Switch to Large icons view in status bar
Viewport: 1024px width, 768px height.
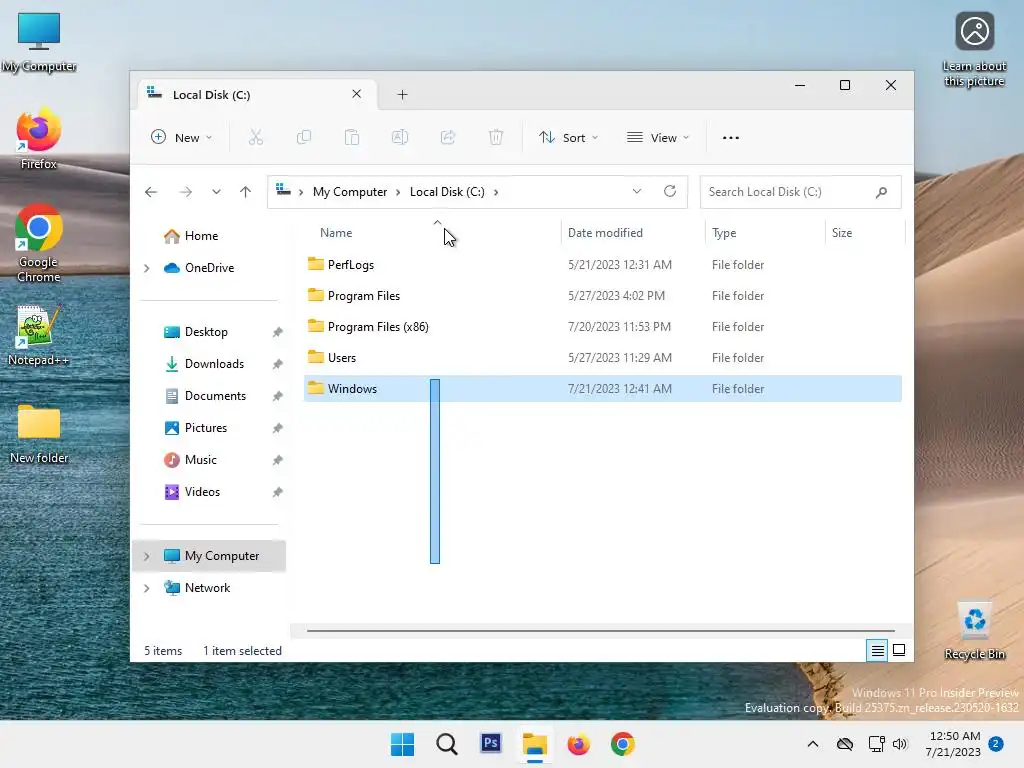(899, 650)
